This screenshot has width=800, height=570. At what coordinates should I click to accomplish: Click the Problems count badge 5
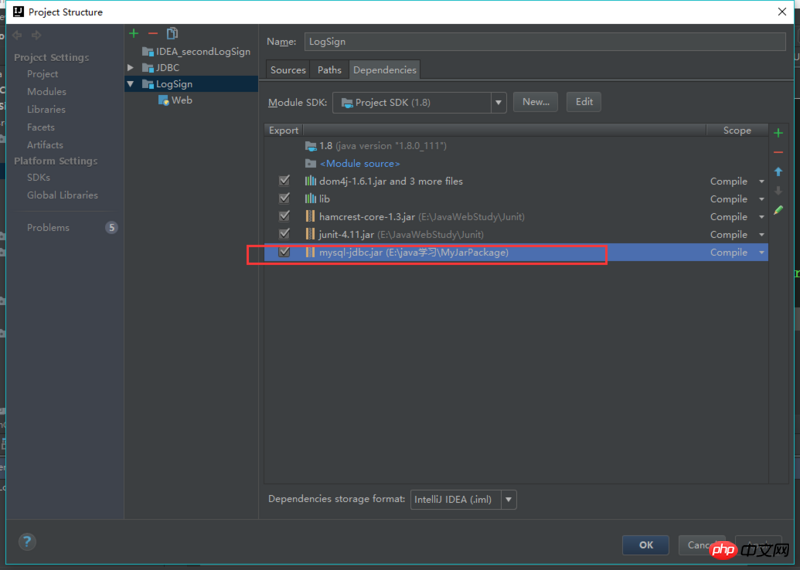coord(111,228)
